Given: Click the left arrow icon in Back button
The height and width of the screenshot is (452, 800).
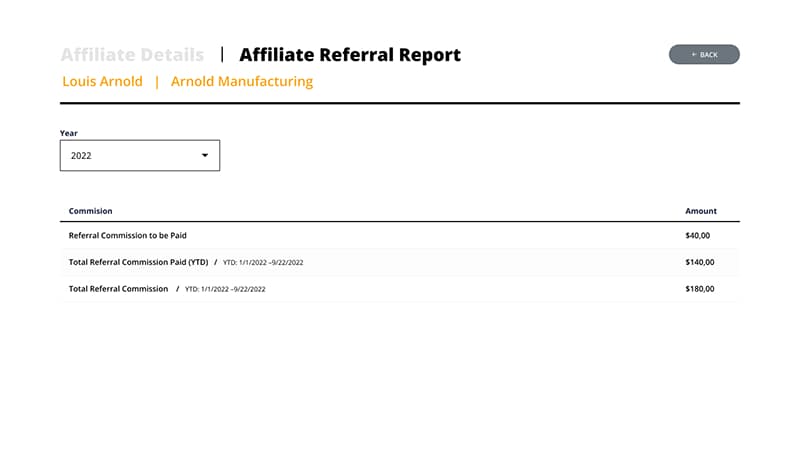Looking at the screenshot, I should 694,55.
